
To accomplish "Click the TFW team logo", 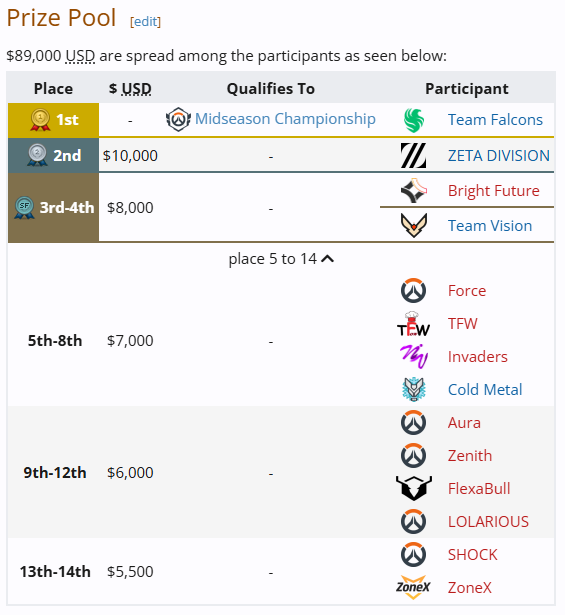I will [413, 324].
